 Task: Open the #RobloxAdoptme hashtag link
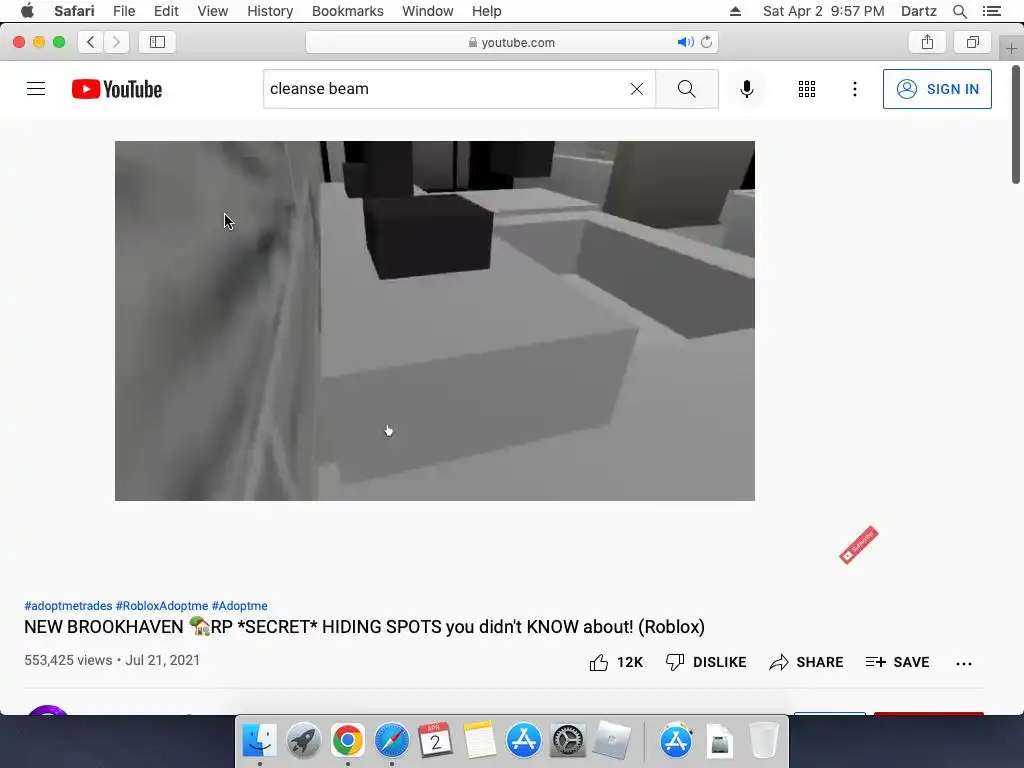(162, 606)
